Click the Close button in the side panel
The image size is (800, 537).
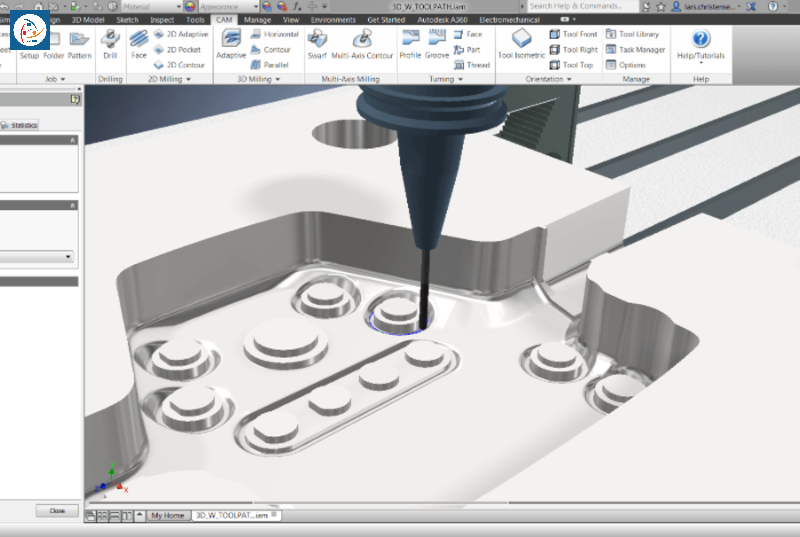point(57,510)
